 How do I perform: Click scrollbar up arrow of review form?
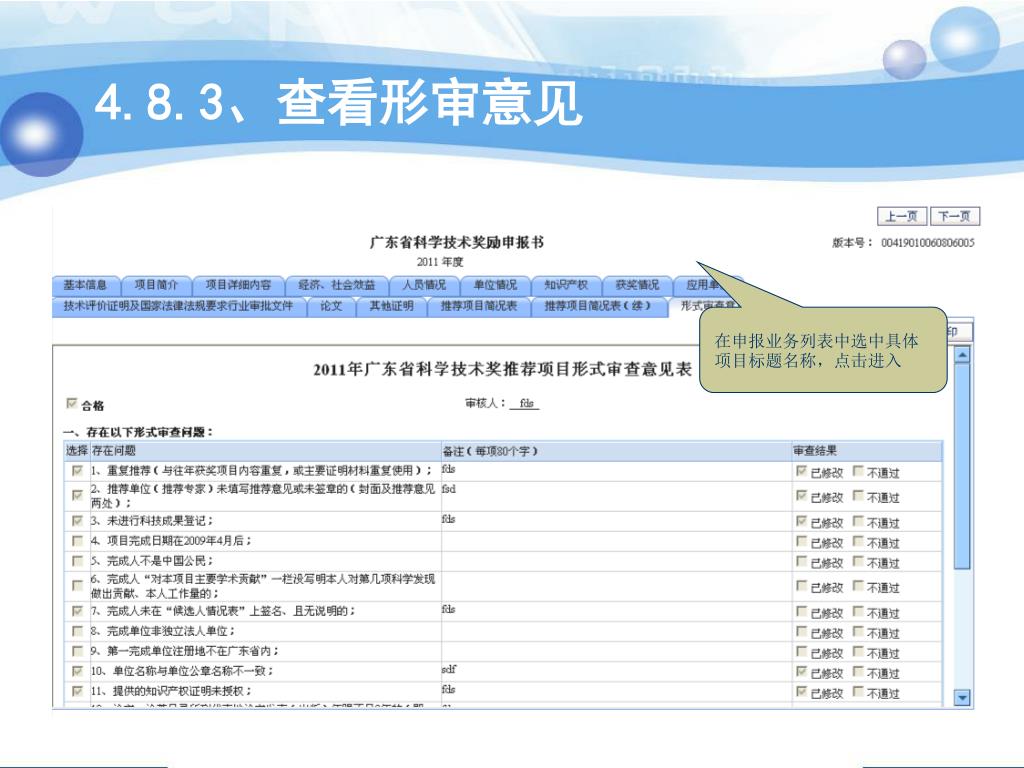(x=962, y=355)
